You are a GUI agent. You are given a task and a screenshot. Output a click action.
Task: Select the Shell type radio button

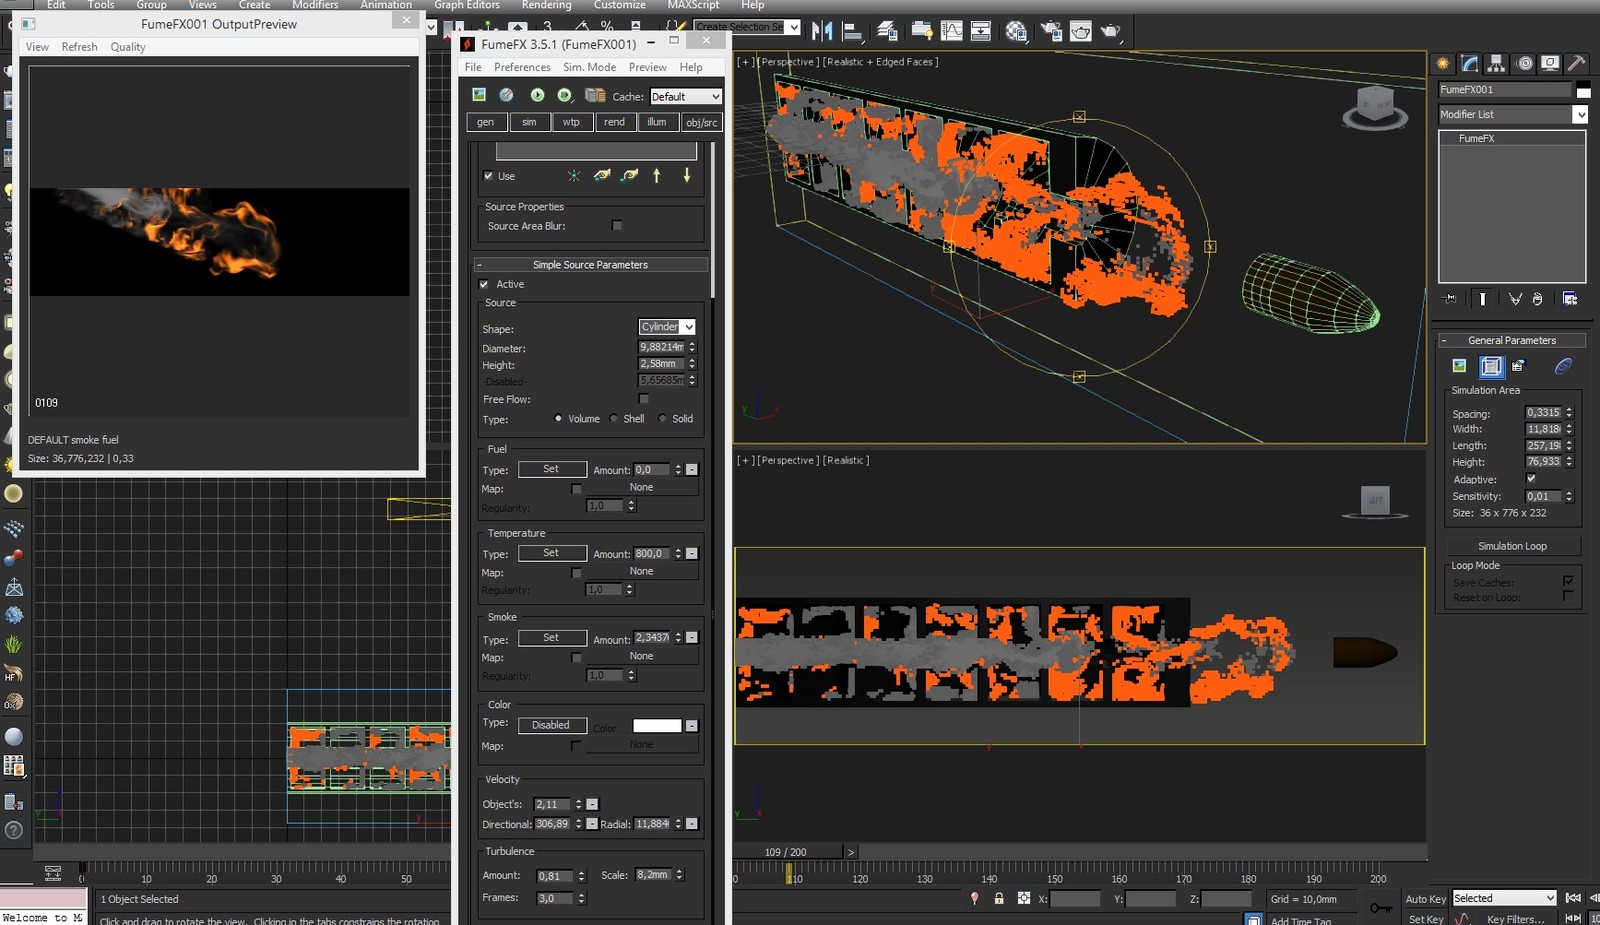pos(614,419)
